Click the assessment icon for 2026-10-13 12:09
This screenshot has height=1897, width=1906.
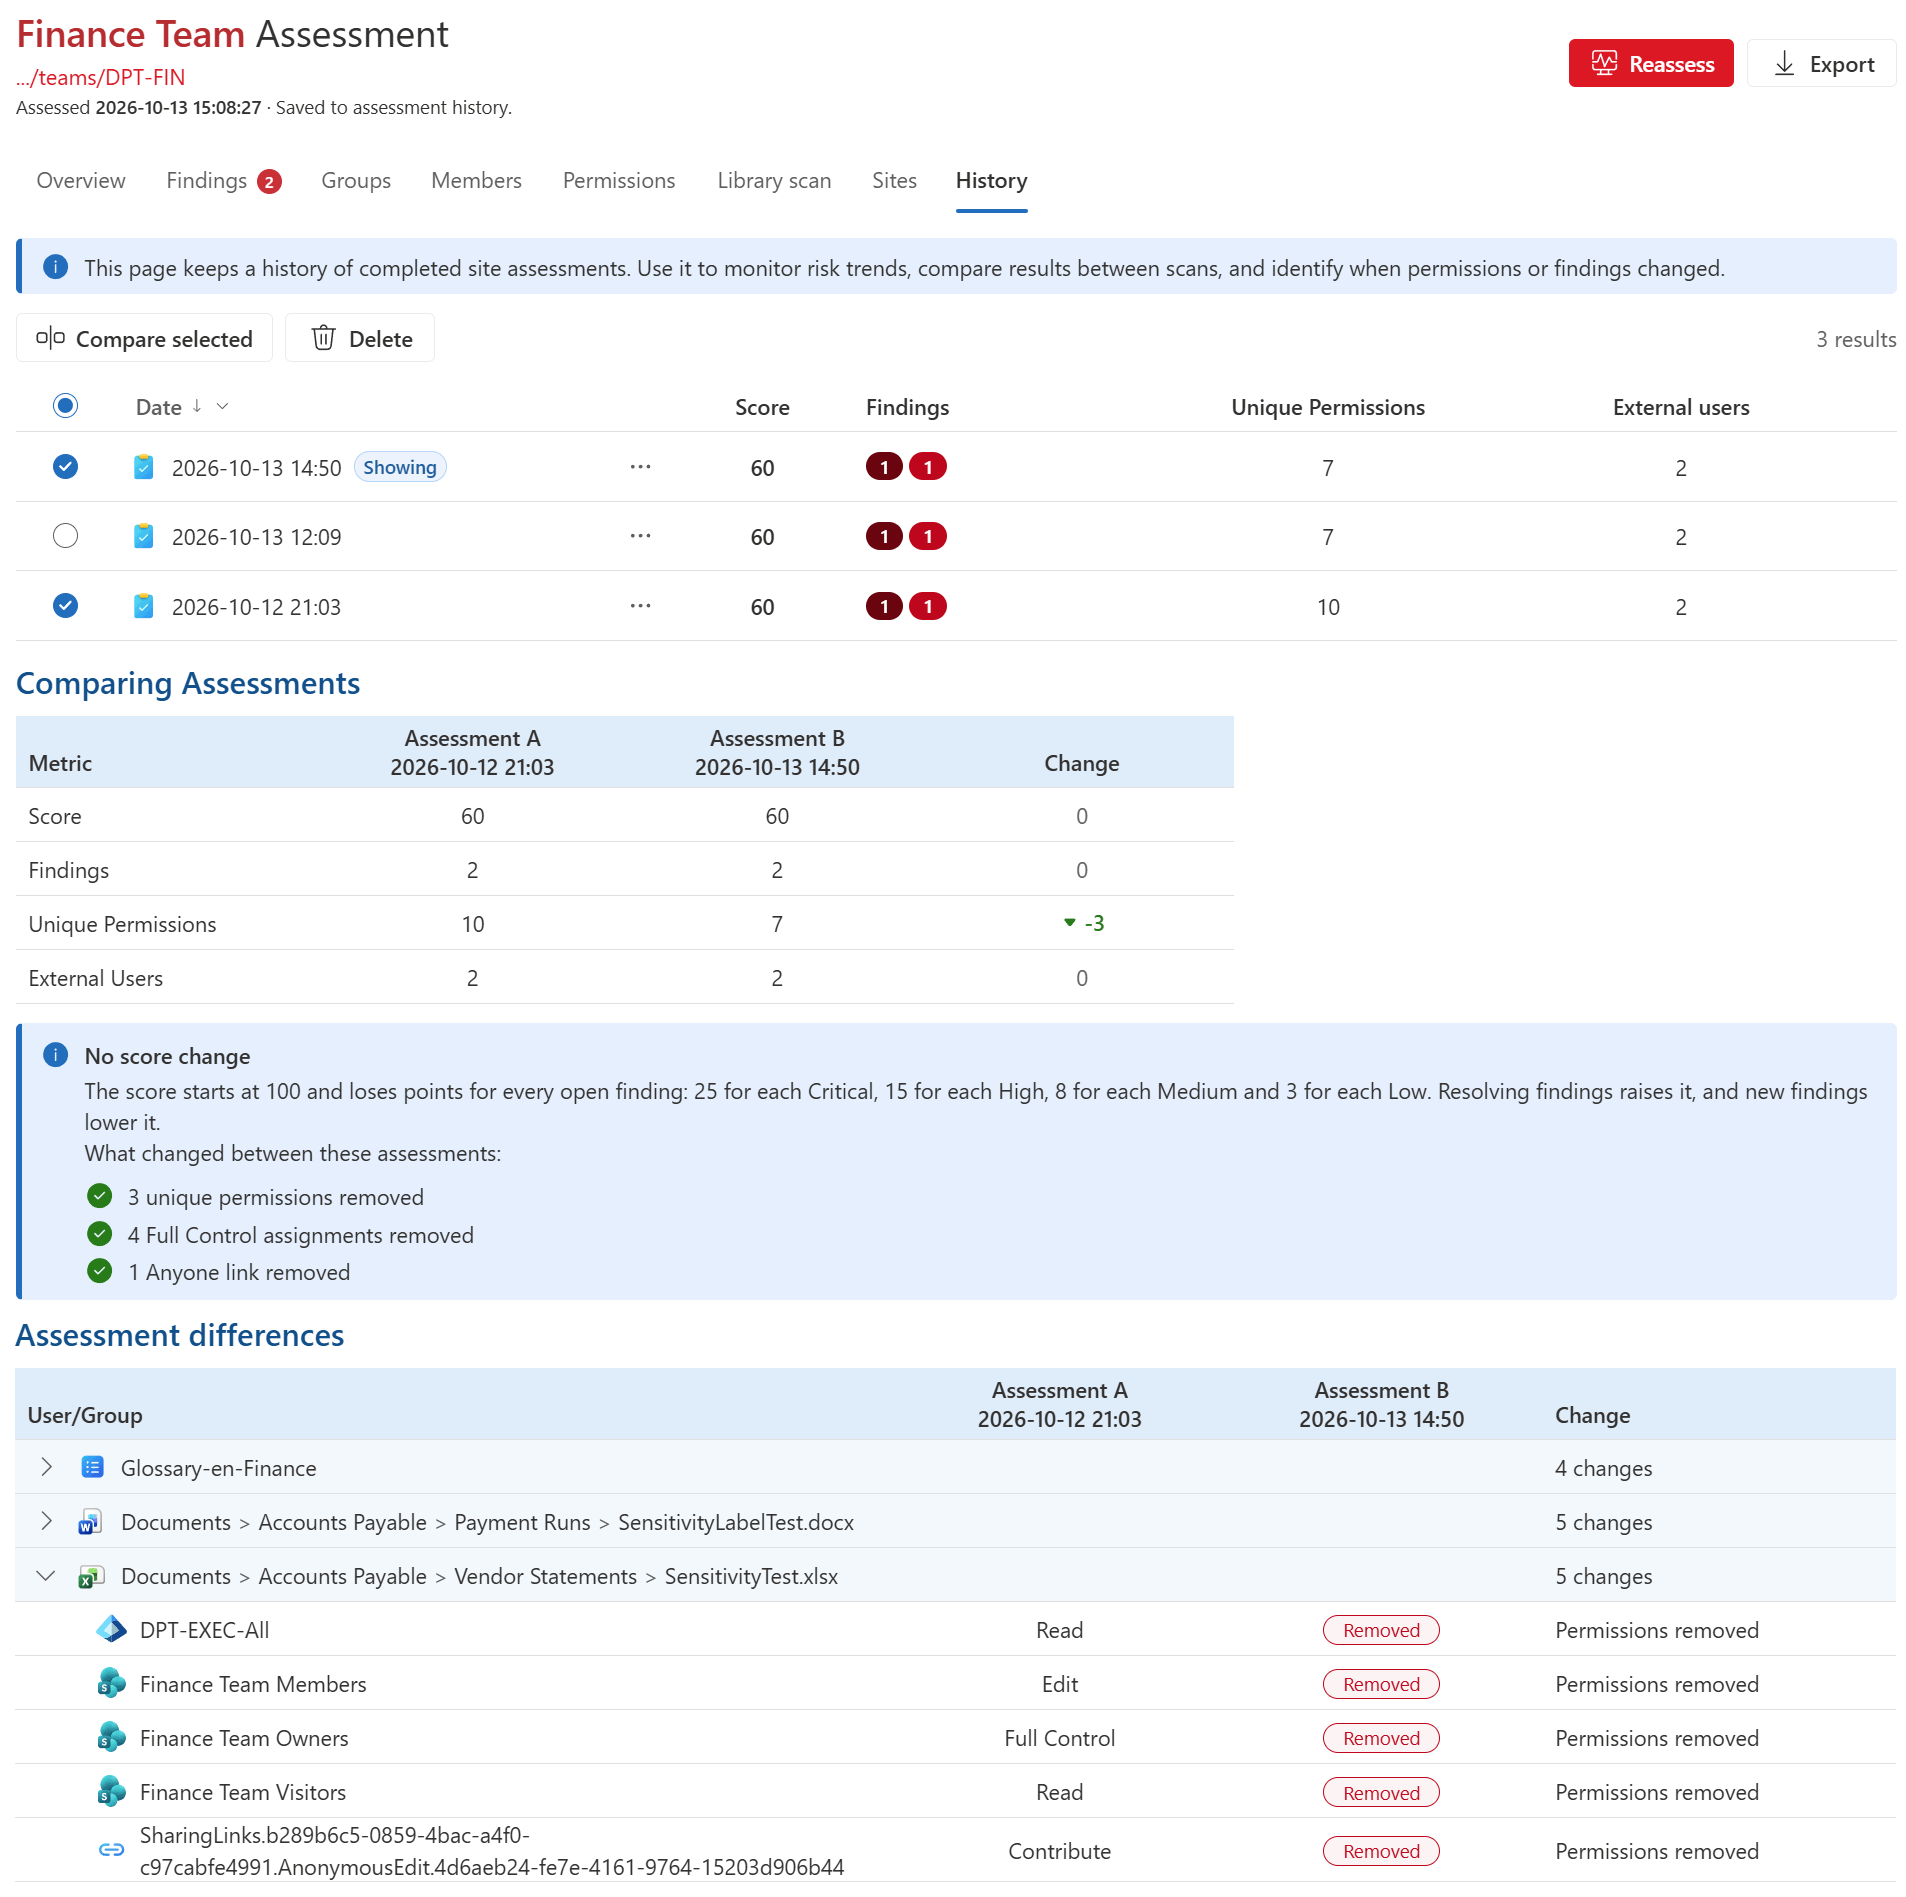(144, 536)
